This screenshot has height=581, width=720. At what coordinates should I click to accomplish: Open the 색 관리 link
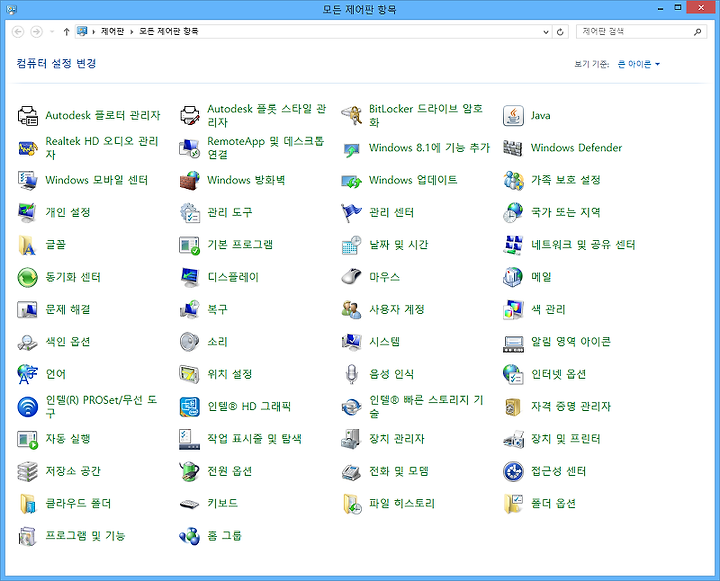click(548, 309)
